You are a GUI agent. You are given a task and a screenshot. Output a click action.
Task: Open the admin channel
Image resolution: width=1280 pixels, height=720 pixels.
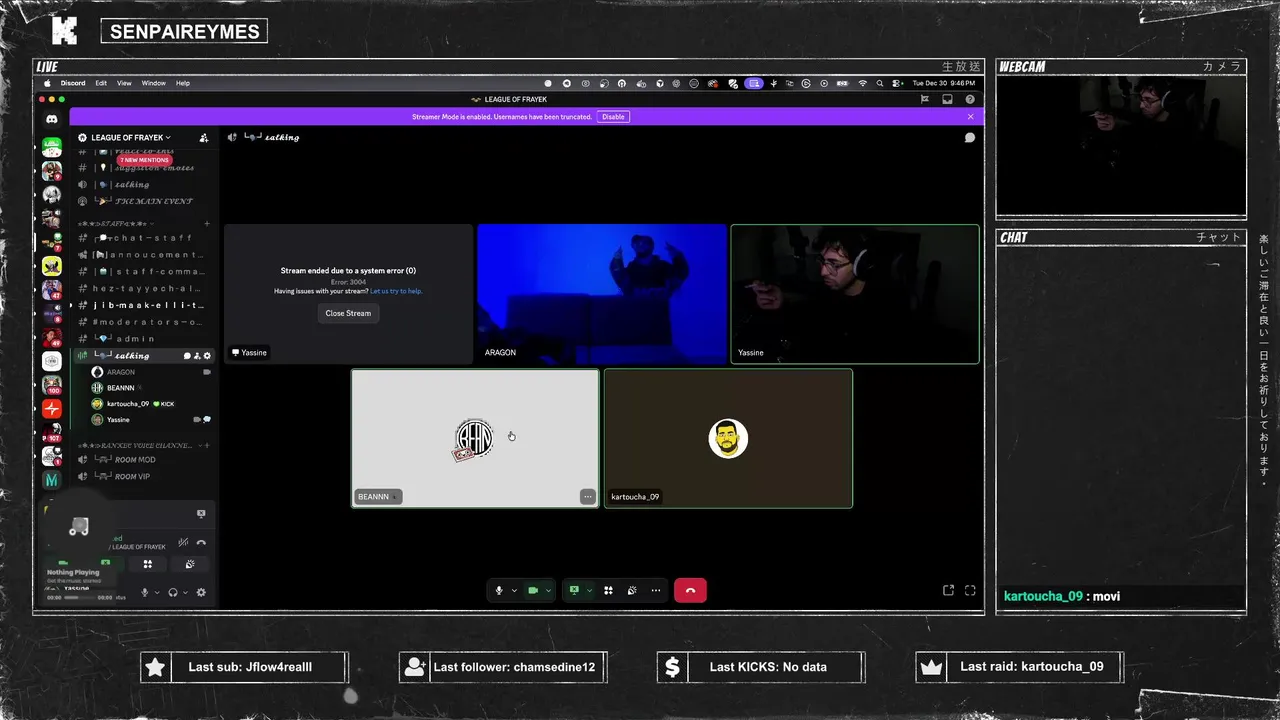tap(145, 339)
